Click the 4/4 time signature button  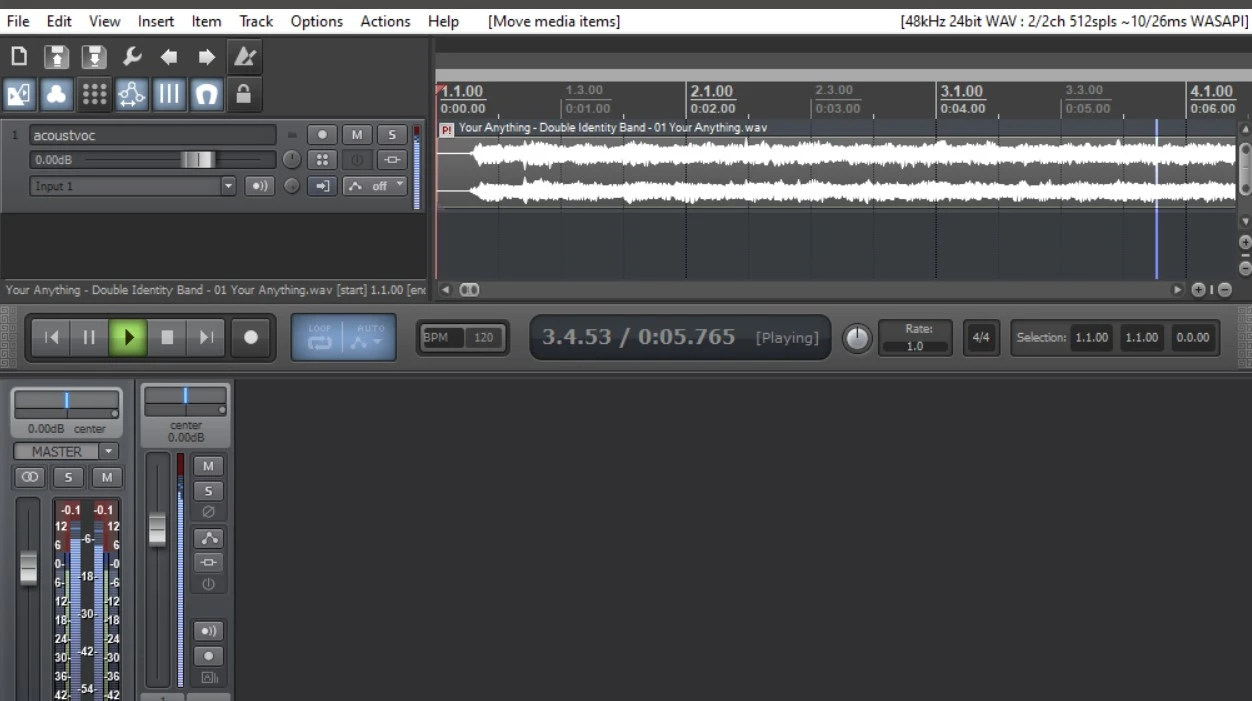click(x=981, y=338)
